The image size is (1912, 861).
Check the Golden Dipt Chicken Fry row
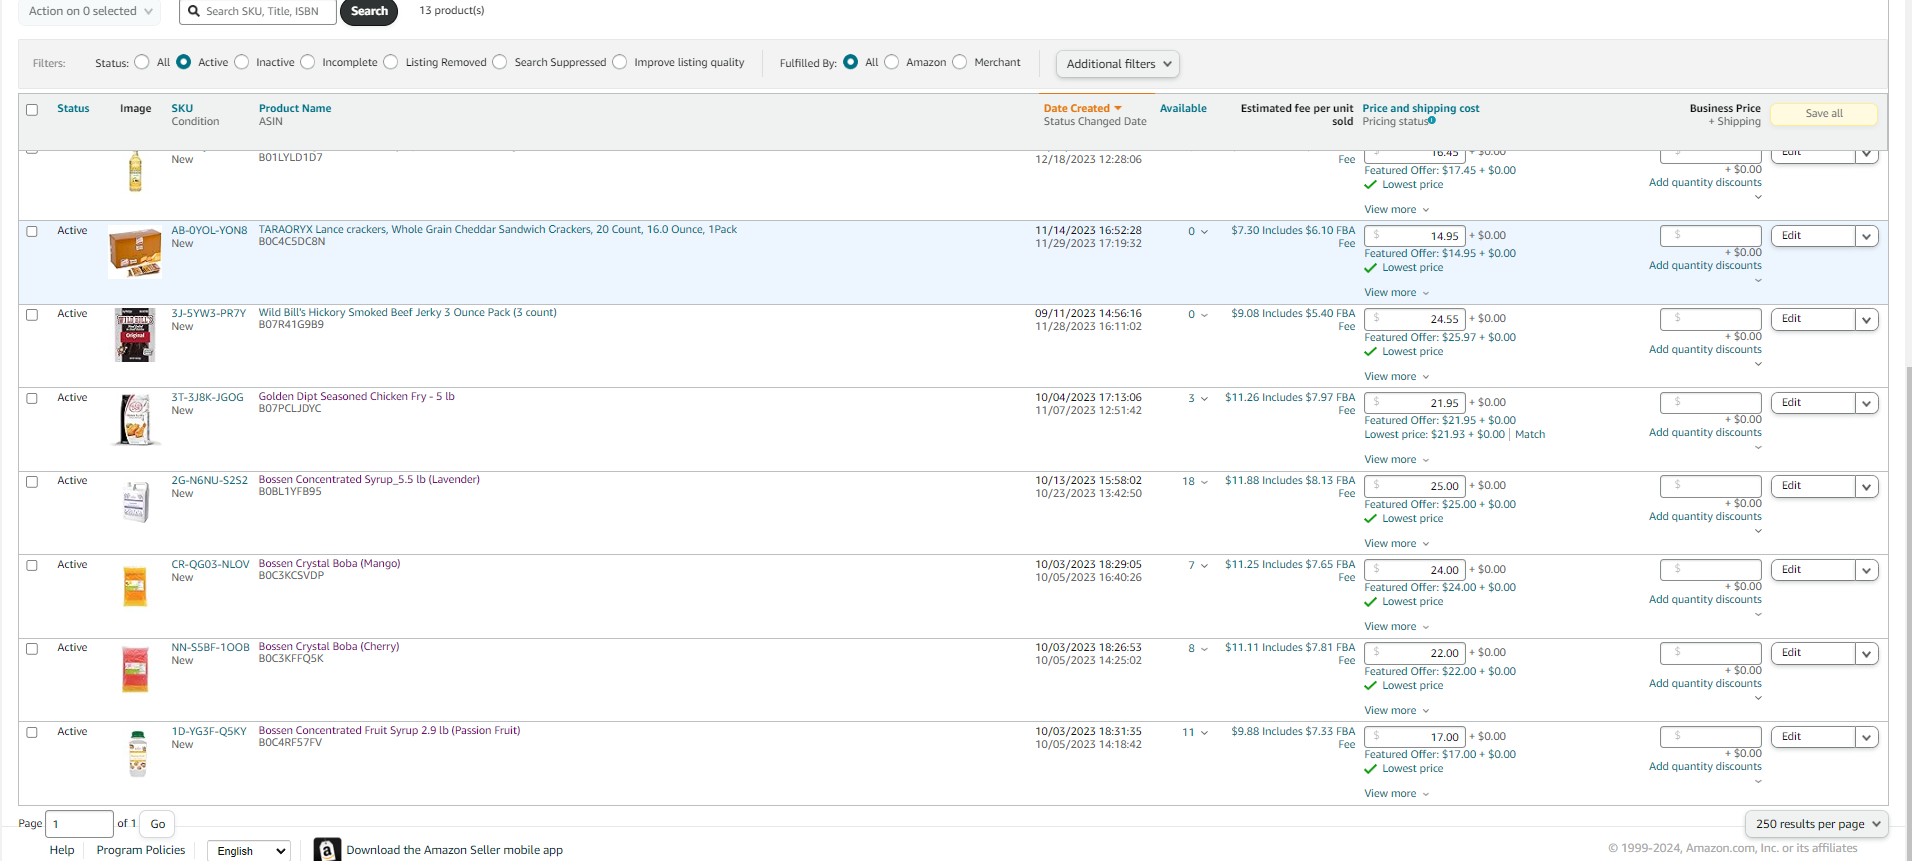click(x=32, y=398)
